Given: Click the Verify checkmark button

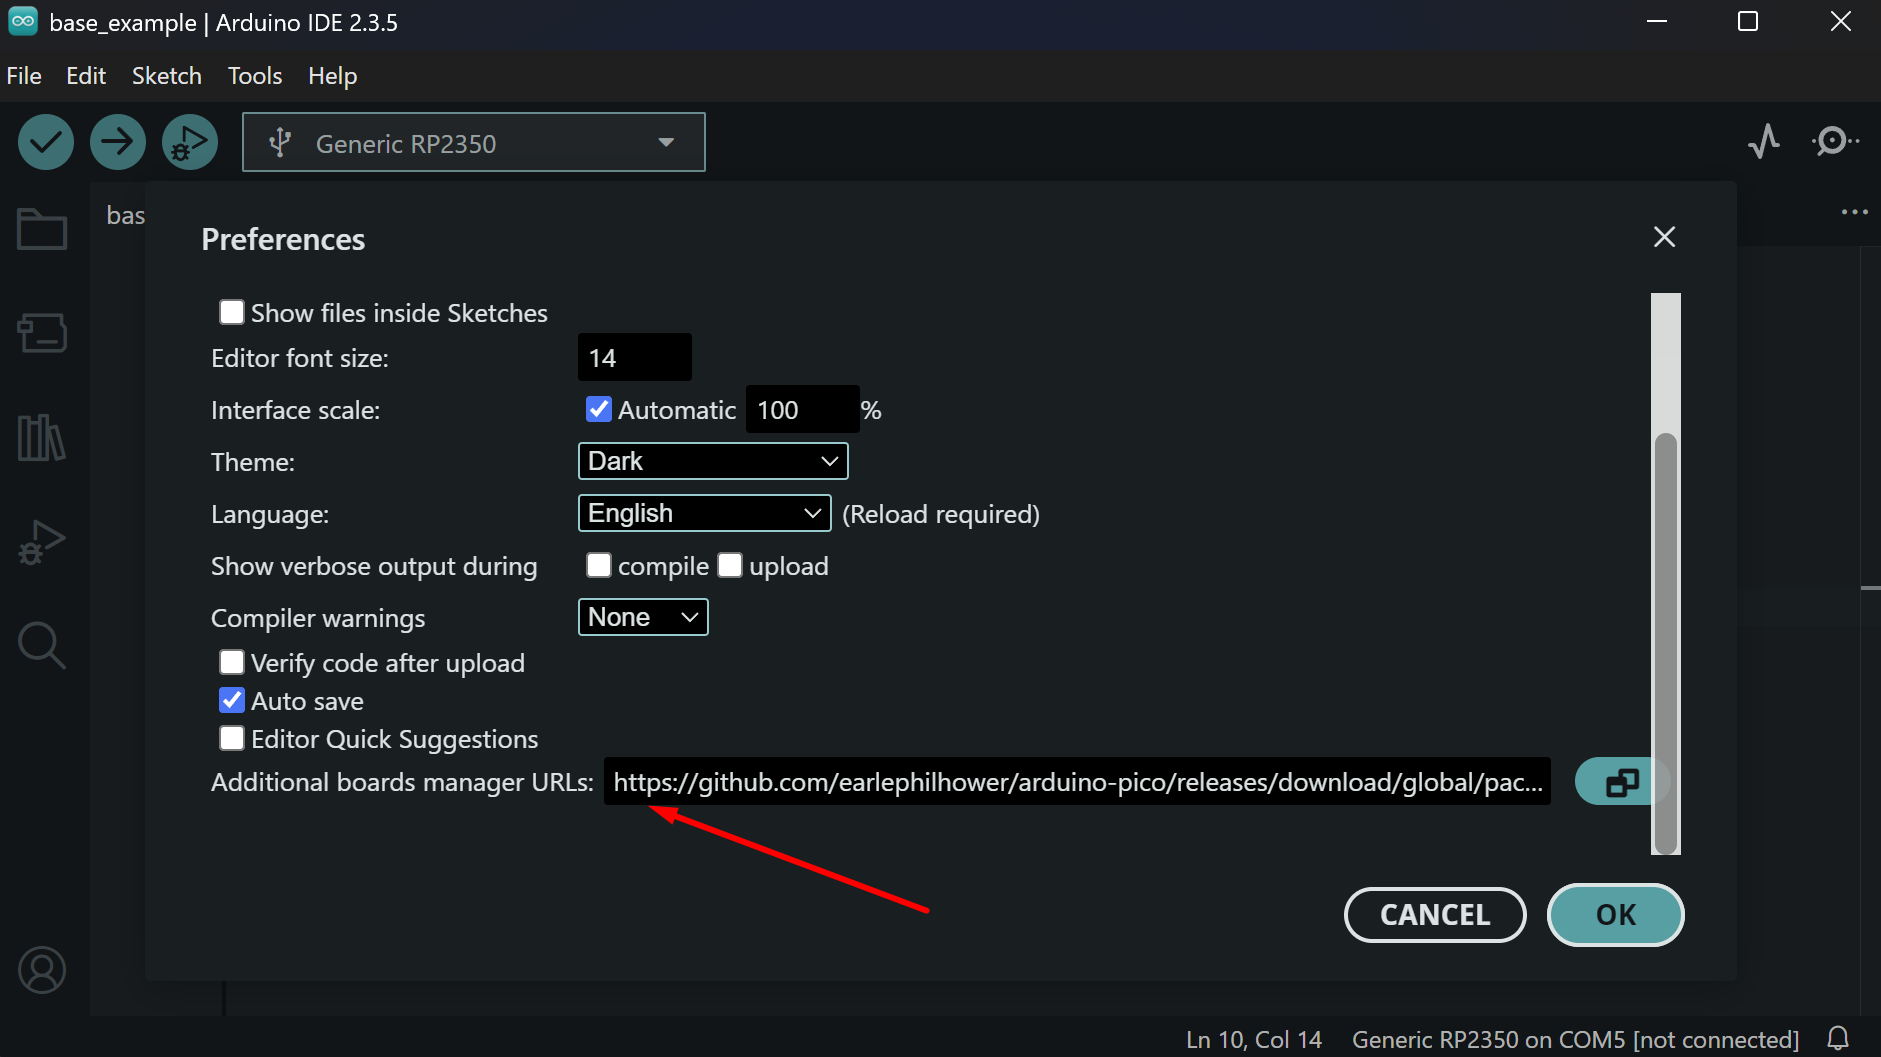Looking at the screenshot, I should click(46, 142).
